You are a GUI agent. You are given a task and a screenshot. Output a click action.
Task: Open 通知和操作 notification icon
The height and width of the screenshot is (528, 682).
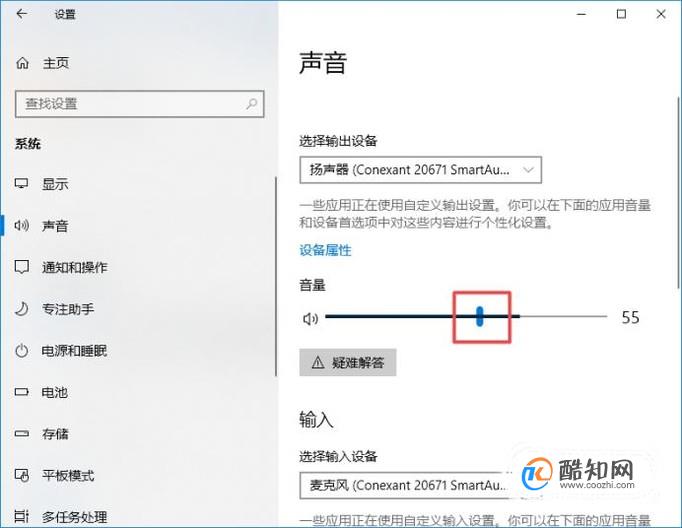(21, 267)
